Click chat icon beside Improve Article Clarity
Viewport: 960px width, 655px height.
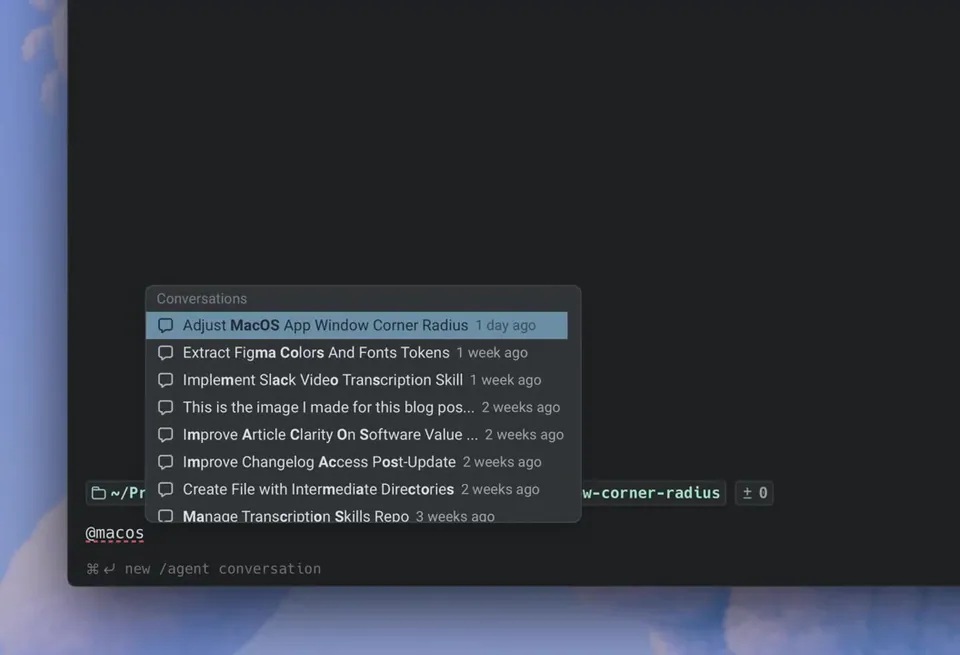(x=165, y=435)
